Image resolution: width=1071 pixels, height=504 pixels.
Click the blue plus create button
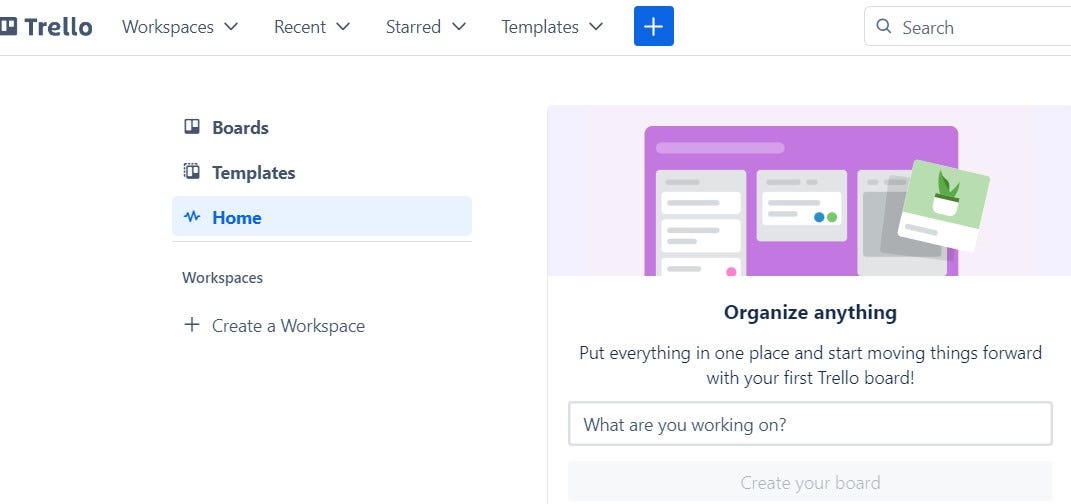point(654,26)
